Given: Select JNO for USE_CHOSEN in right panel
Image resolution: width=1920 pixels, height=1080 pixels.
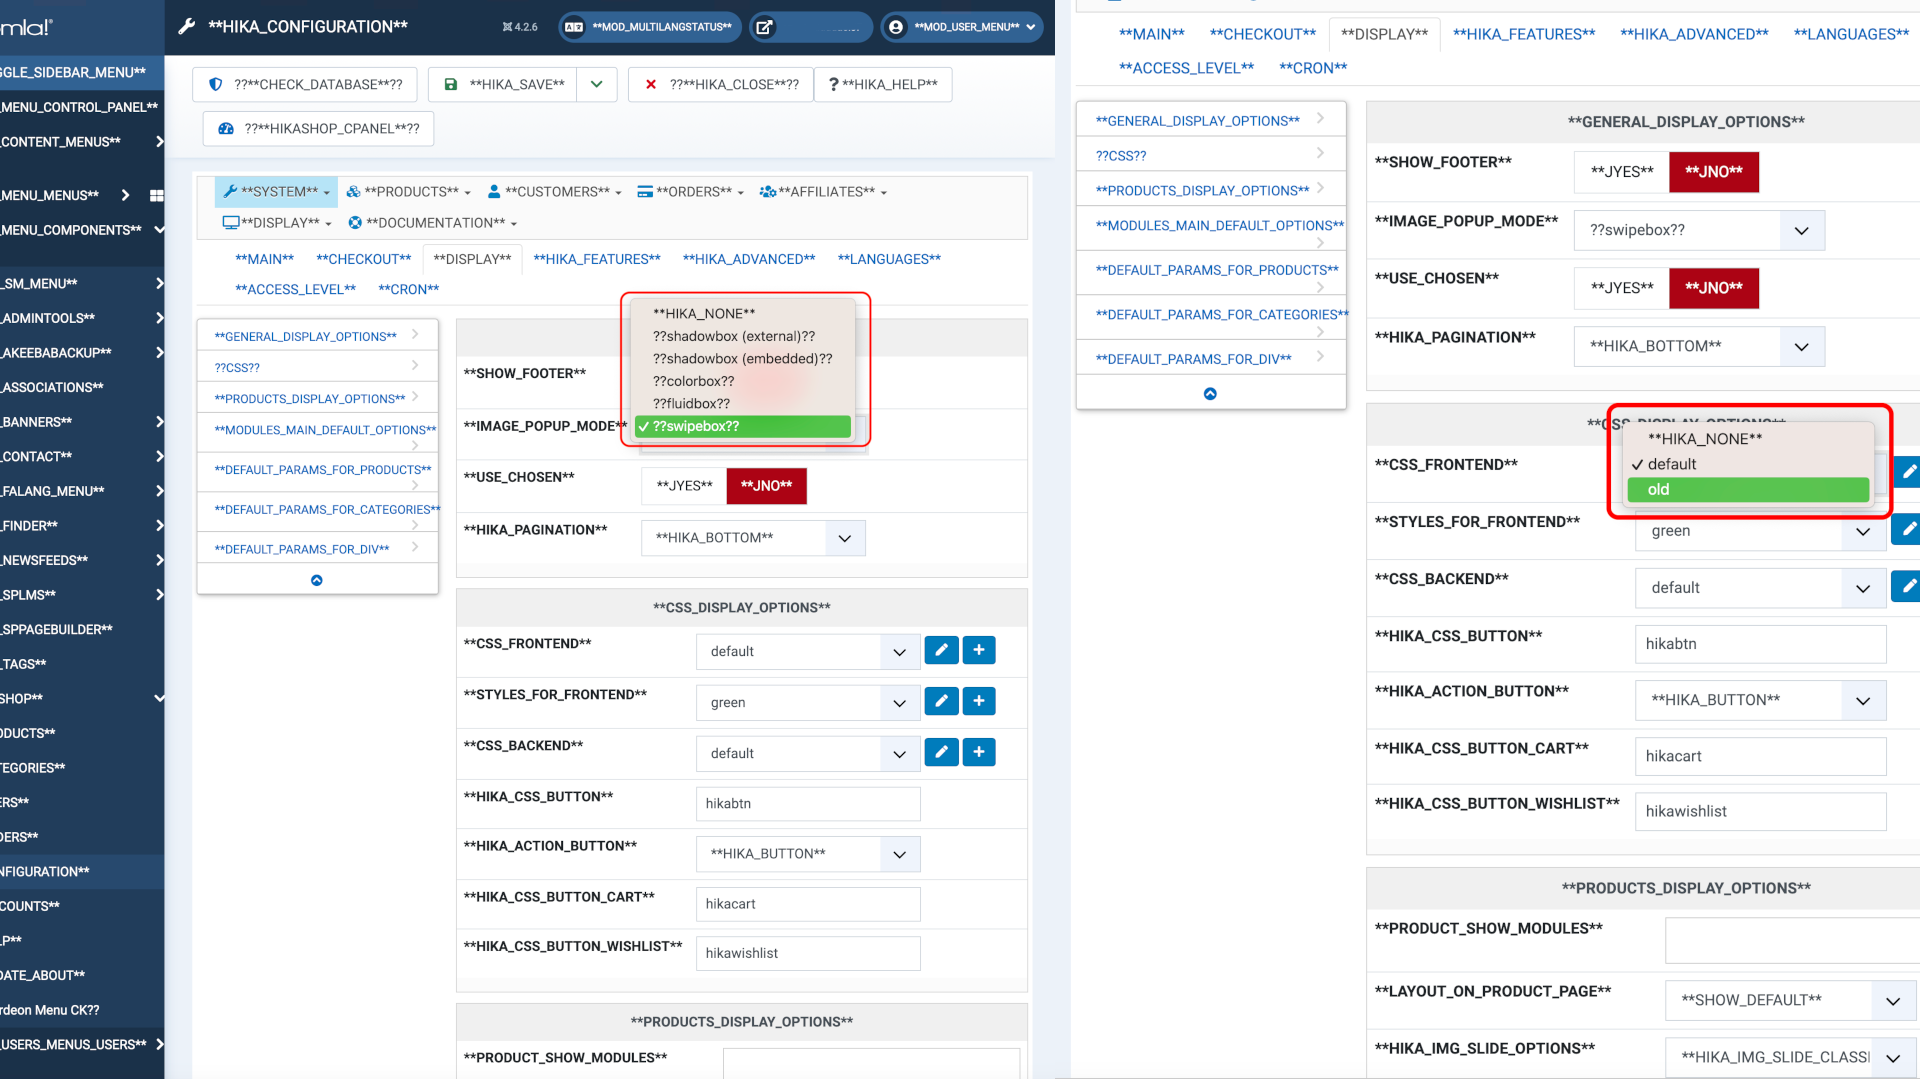Looking at the screenshot, I should coord(1713,288).
